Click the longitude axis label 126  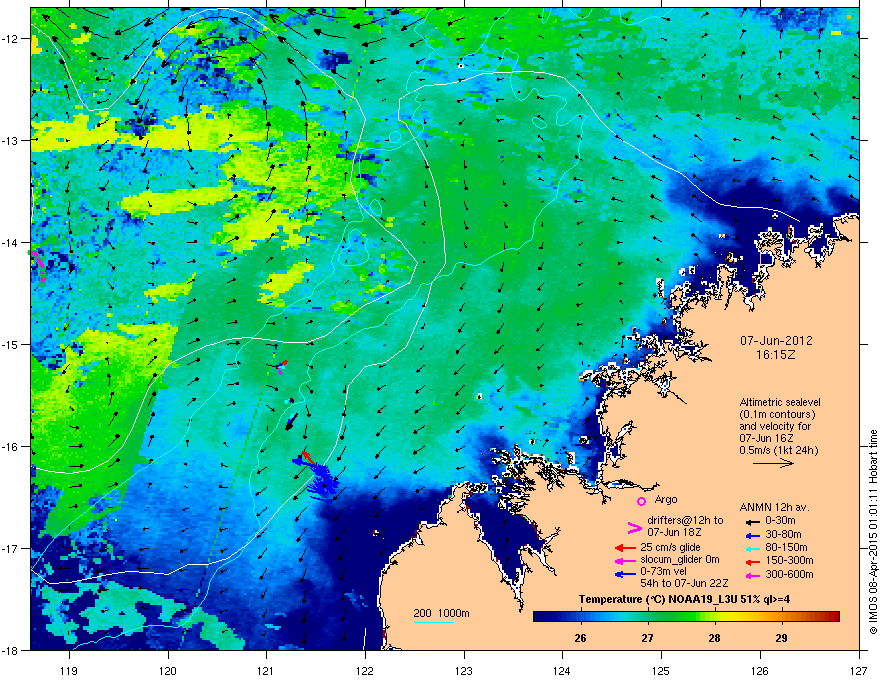tap(760, 670)
